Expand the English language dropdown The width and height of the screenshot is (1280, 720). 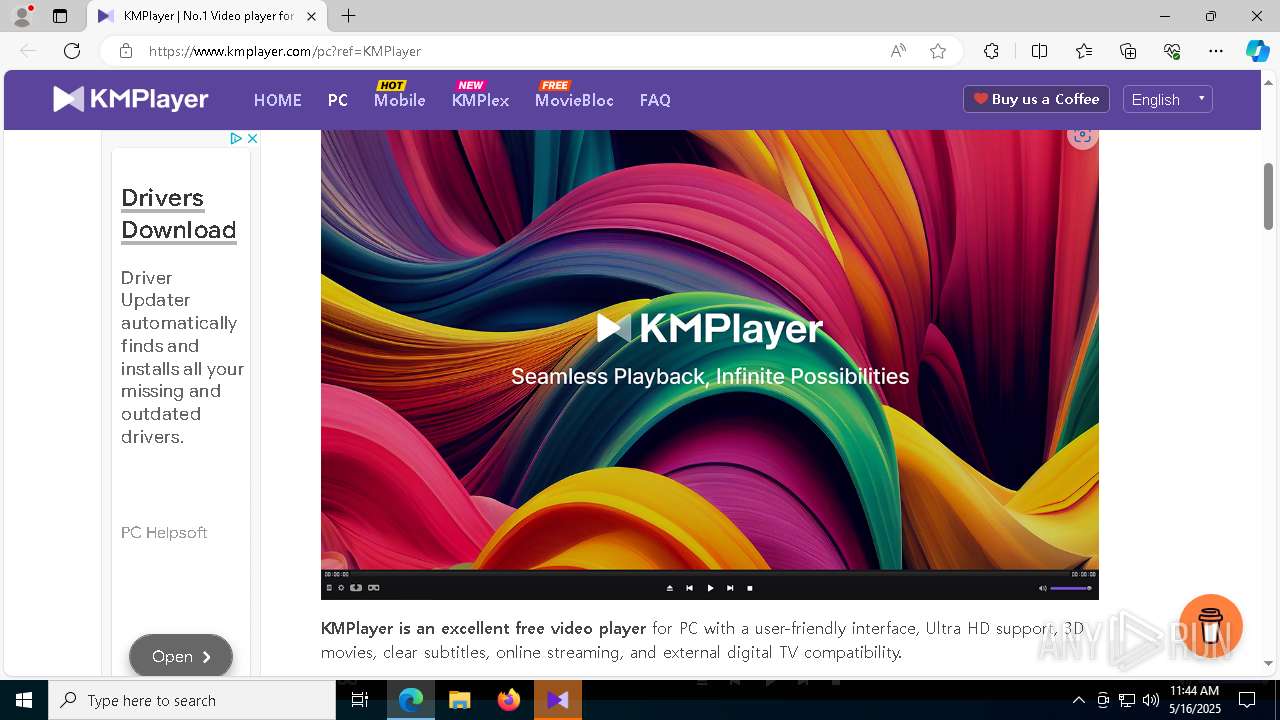[1168, 99]
